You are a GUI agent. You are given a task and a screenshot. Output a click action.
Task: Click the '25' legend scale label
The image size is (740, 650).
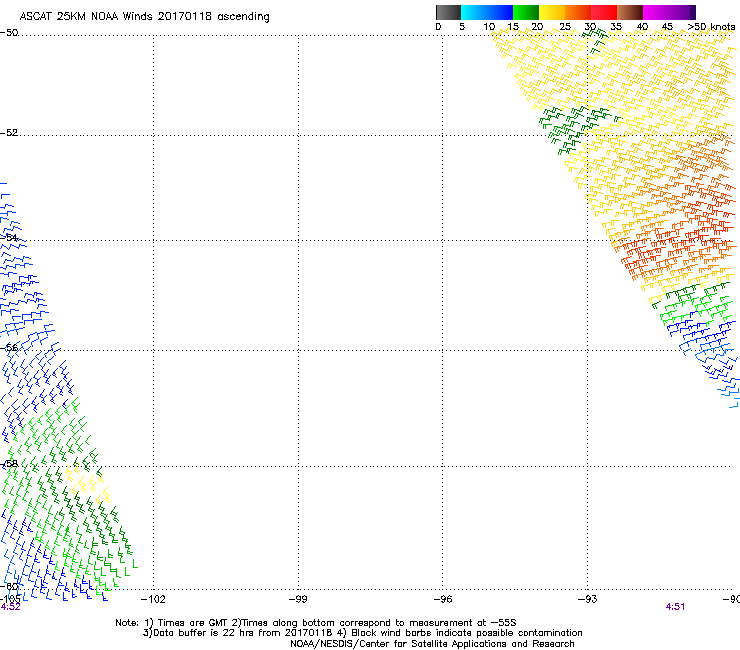pos(565,27)
